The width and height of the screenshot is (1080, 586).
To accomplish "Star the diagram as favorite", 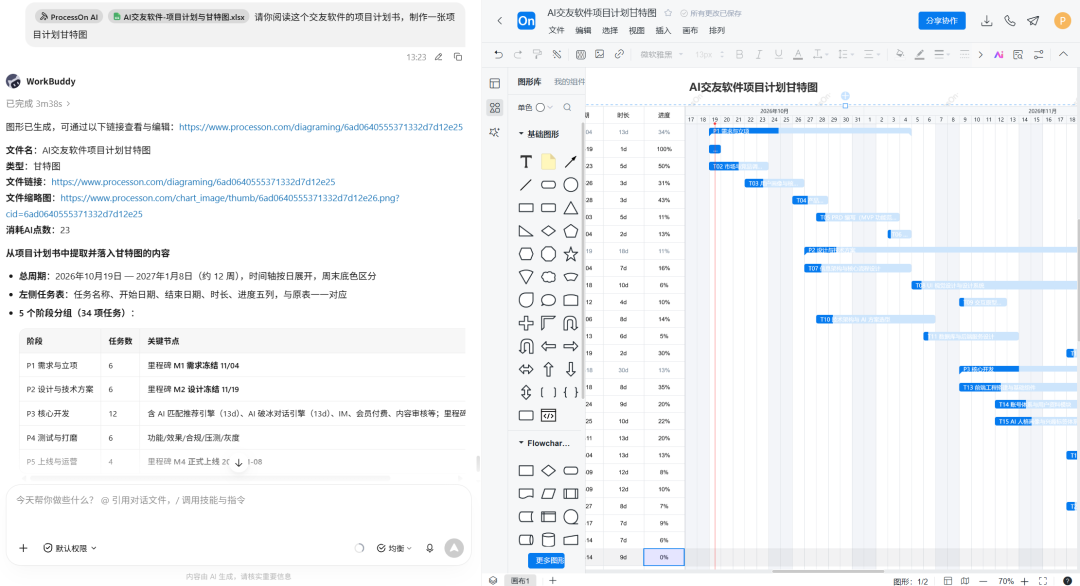I will tap(667, 13).
